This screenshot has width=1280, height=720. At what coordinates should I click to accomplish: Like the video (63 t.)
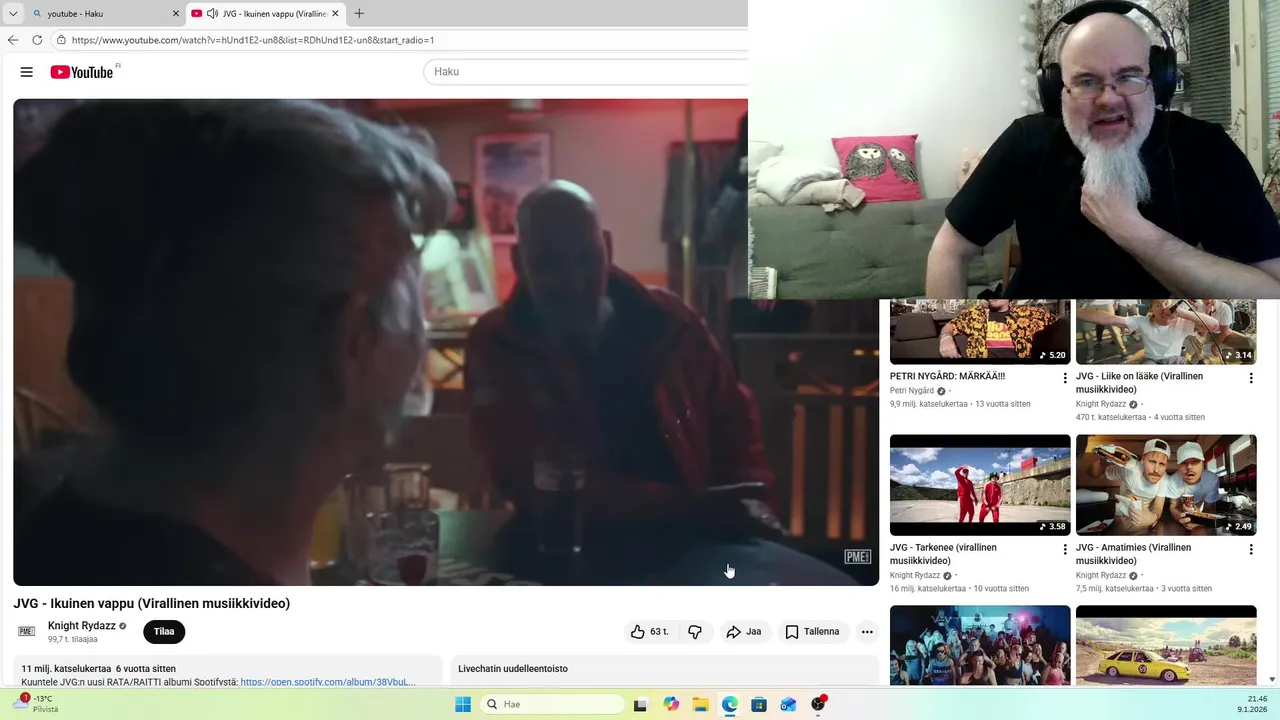click(x=650, y=632)
